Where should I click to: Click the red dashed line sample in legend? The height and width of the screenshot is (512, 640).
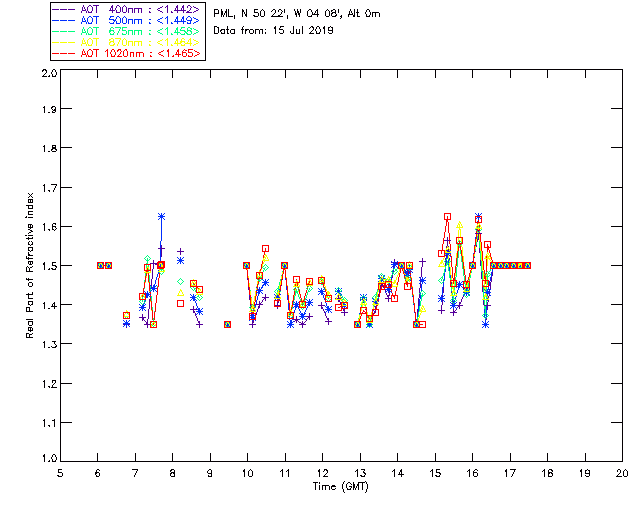(x=64, y=53)
